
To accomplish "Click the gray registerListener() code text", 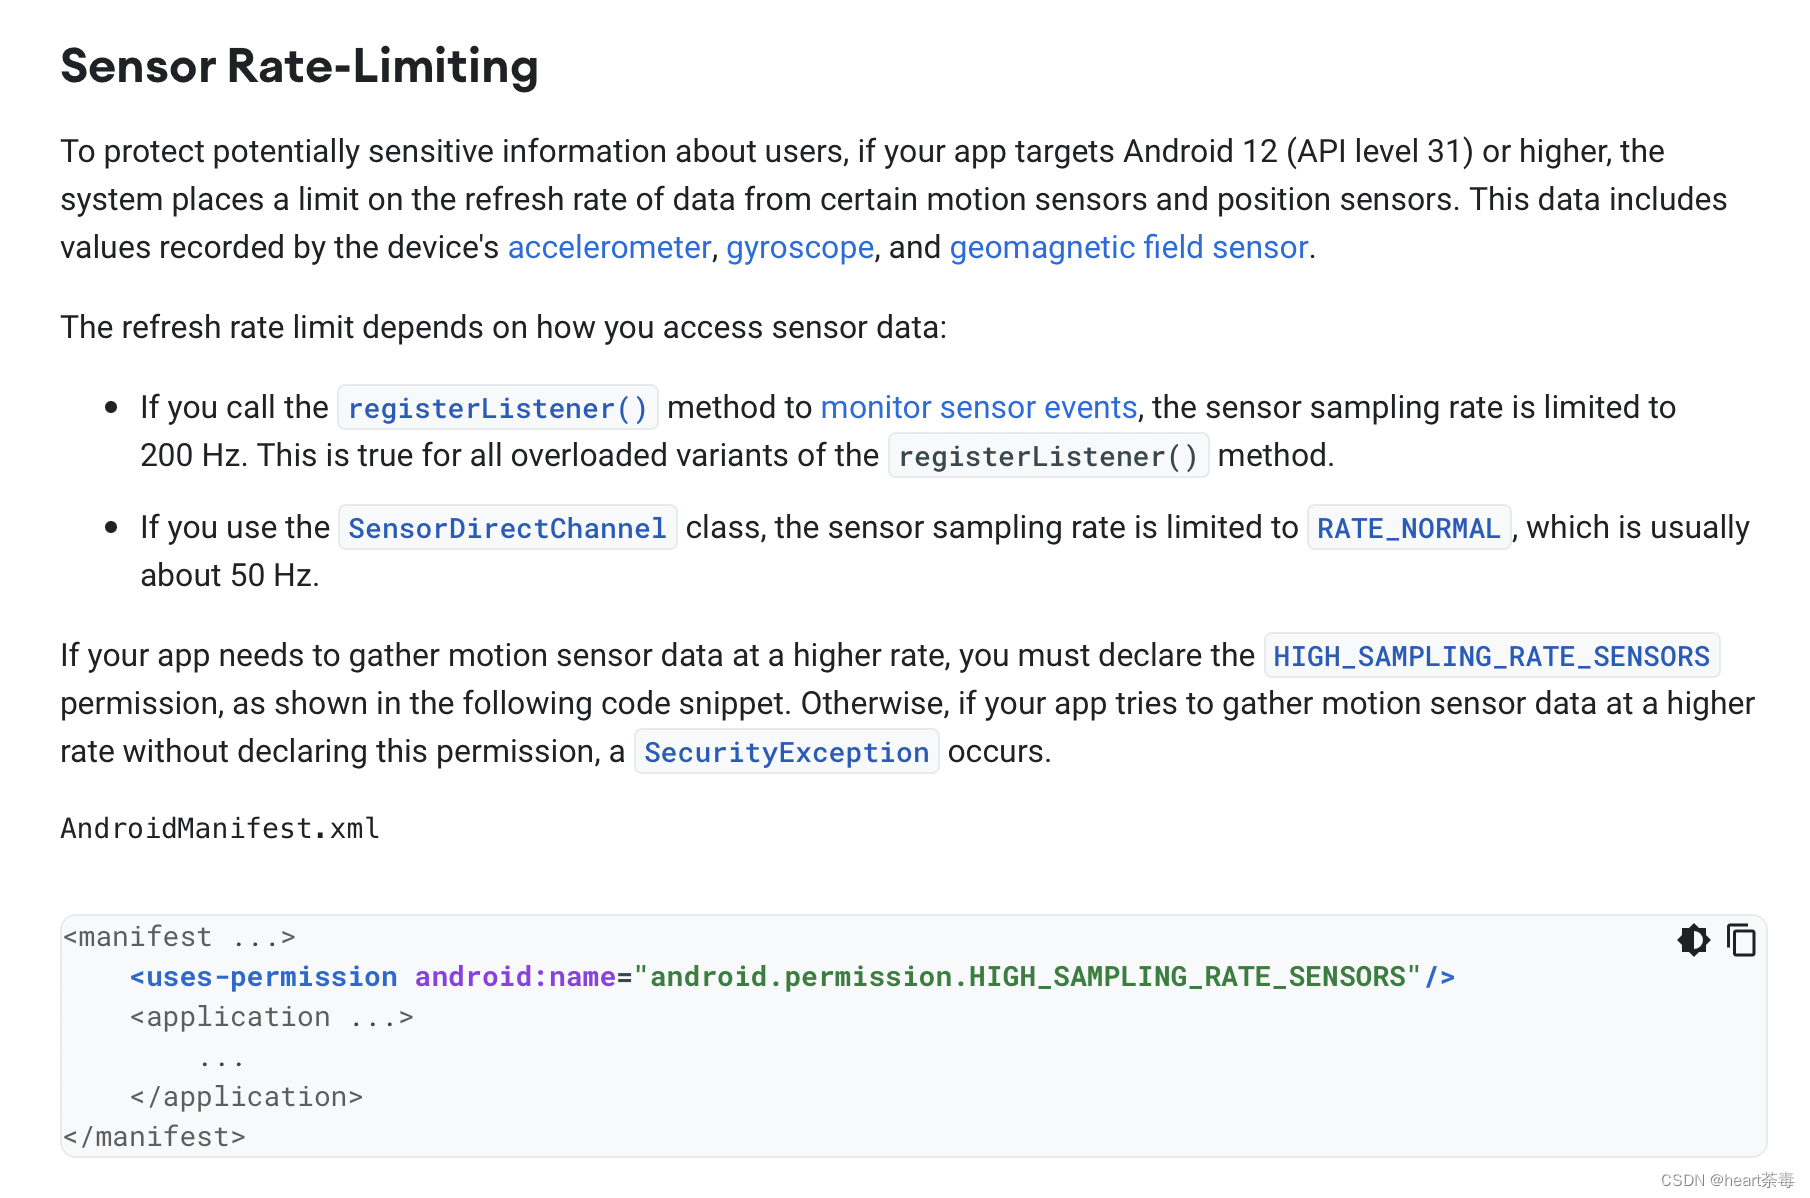I will [x=1048, y=456].
